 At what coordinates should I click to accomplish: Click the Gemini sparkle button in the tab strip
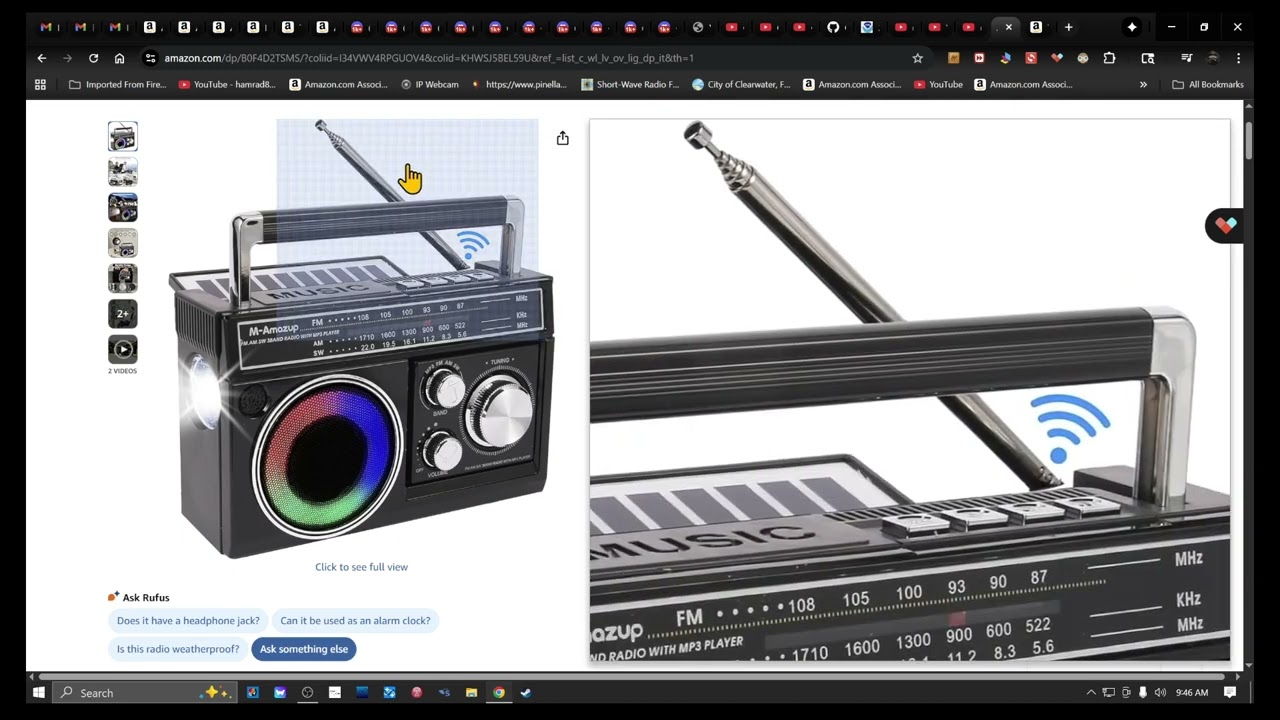point(1132,27)
